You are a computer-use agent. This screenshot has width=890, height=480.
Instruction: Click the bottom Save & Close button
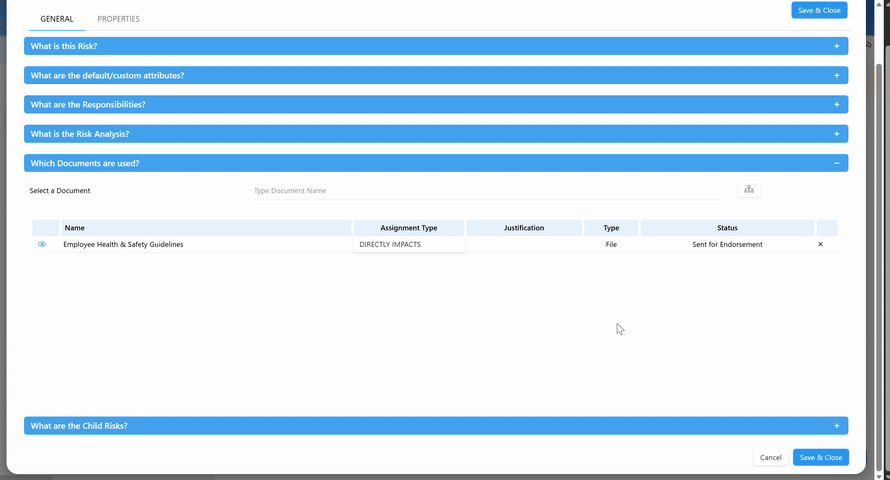coord(820,457)
